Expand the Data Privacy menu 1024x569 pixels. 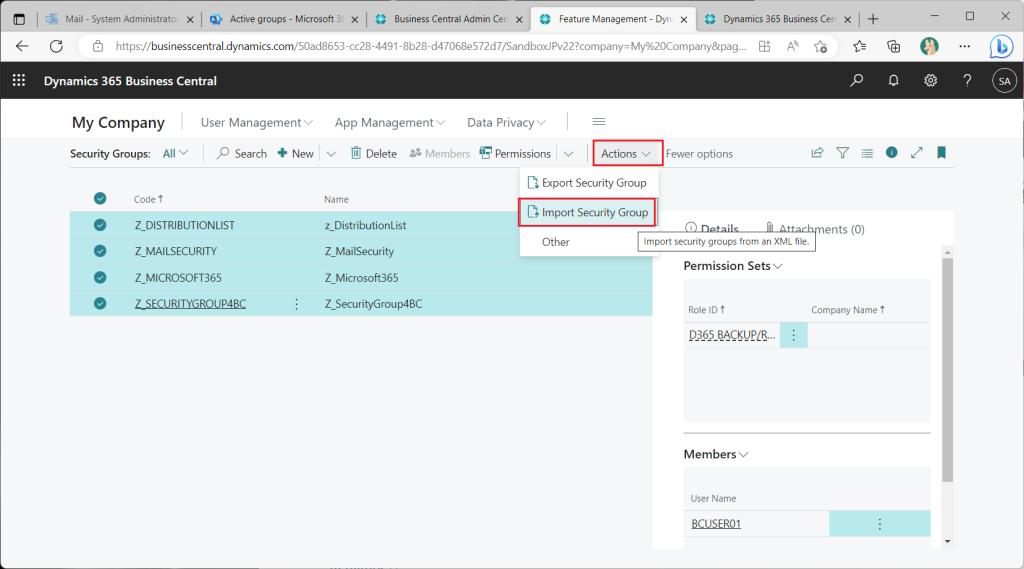506,122
